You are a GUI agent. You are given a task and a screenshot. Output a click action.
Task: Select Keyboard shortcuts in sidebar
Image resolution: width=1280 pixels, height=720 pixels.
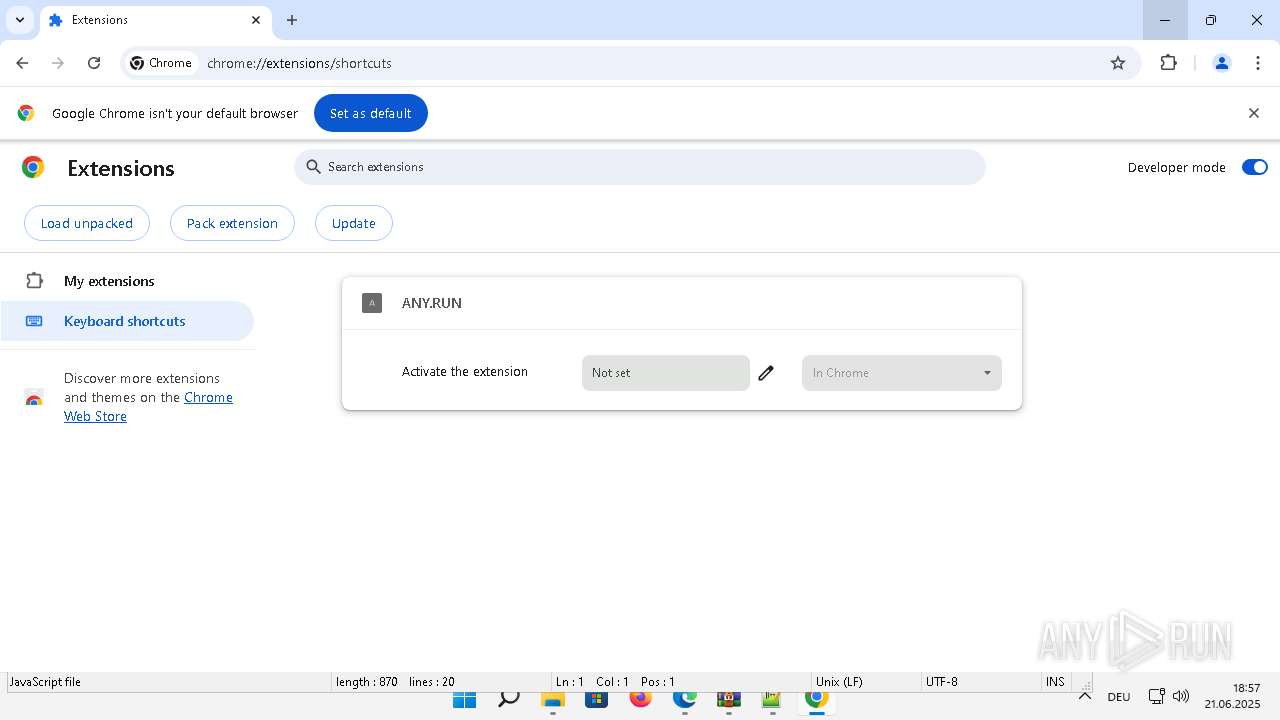coord(127,321)
